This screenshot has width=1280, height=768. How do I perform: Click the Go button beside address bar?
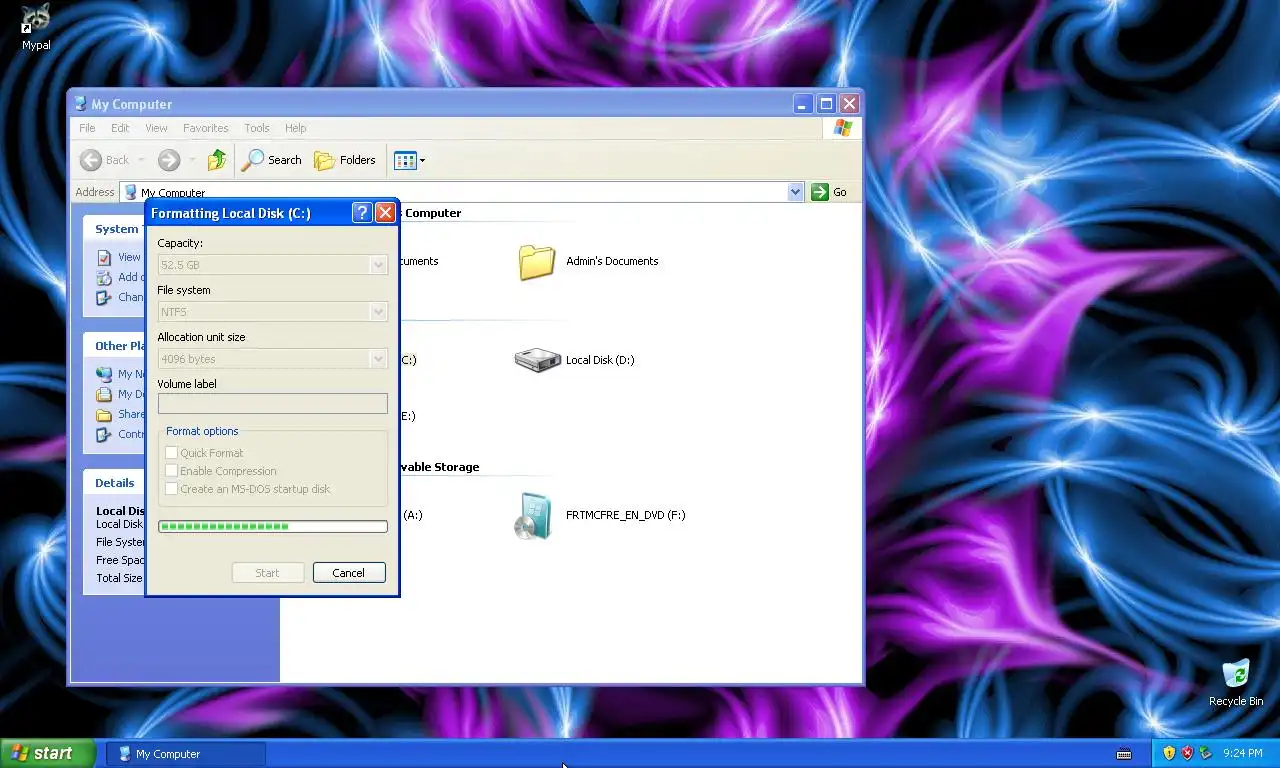coord(830,192)
